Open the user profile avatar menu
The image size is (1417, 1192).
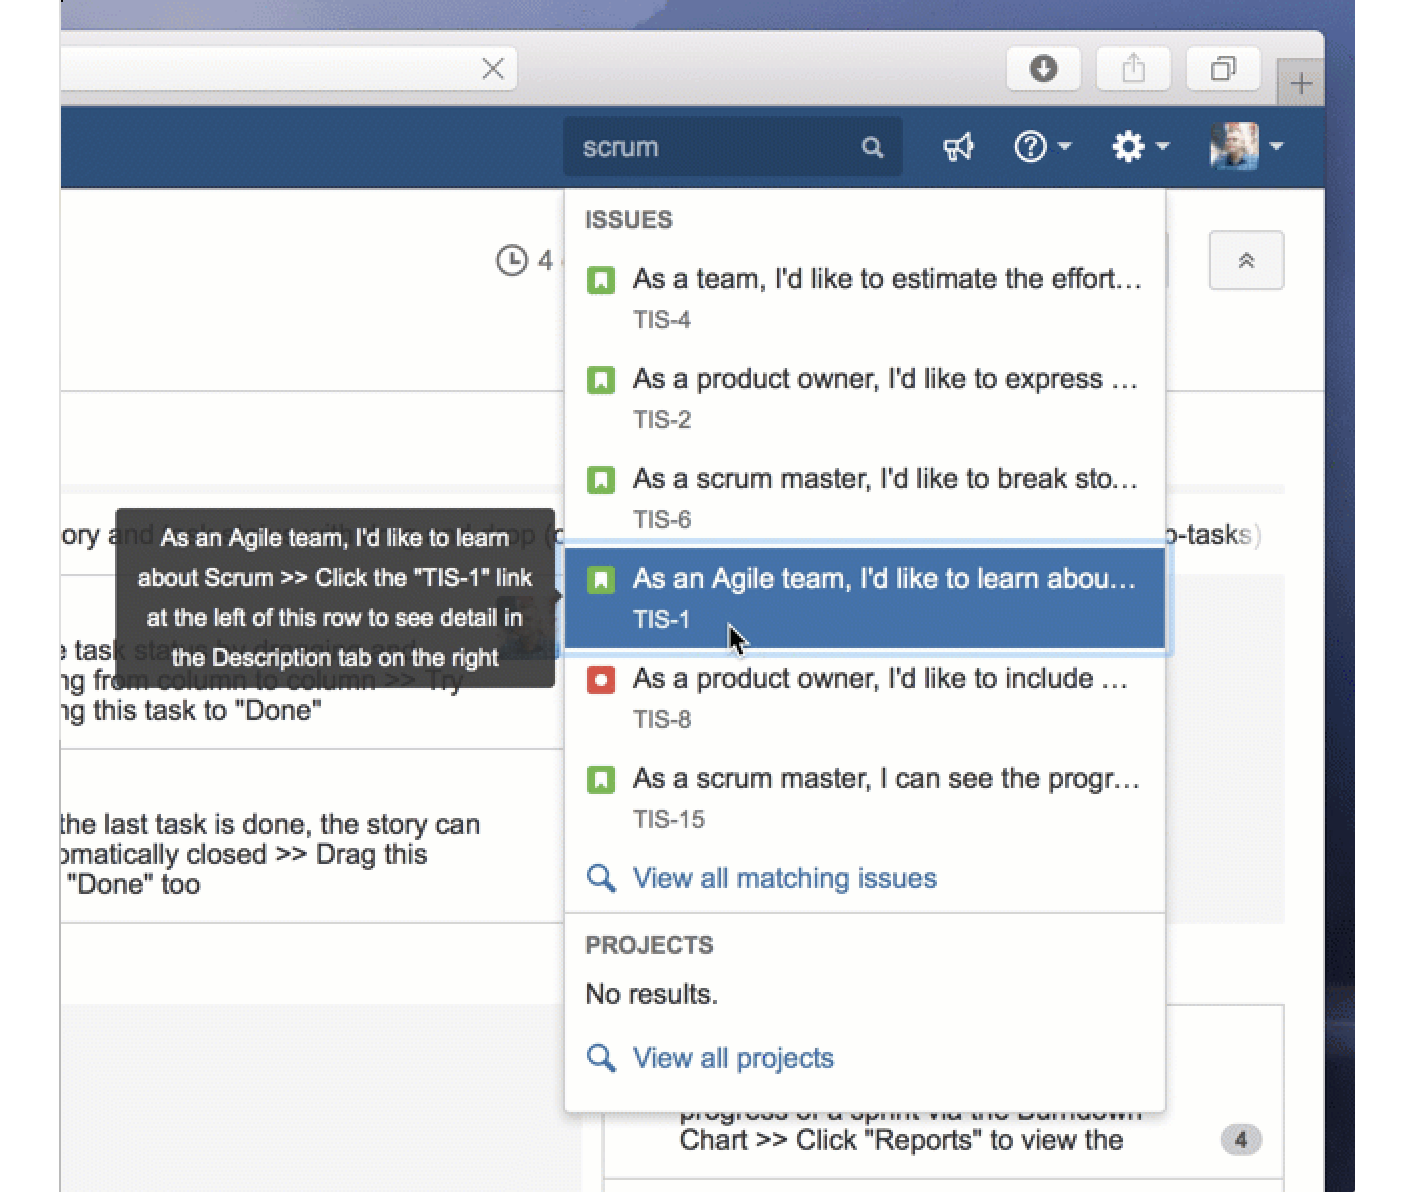[1246, 146]
